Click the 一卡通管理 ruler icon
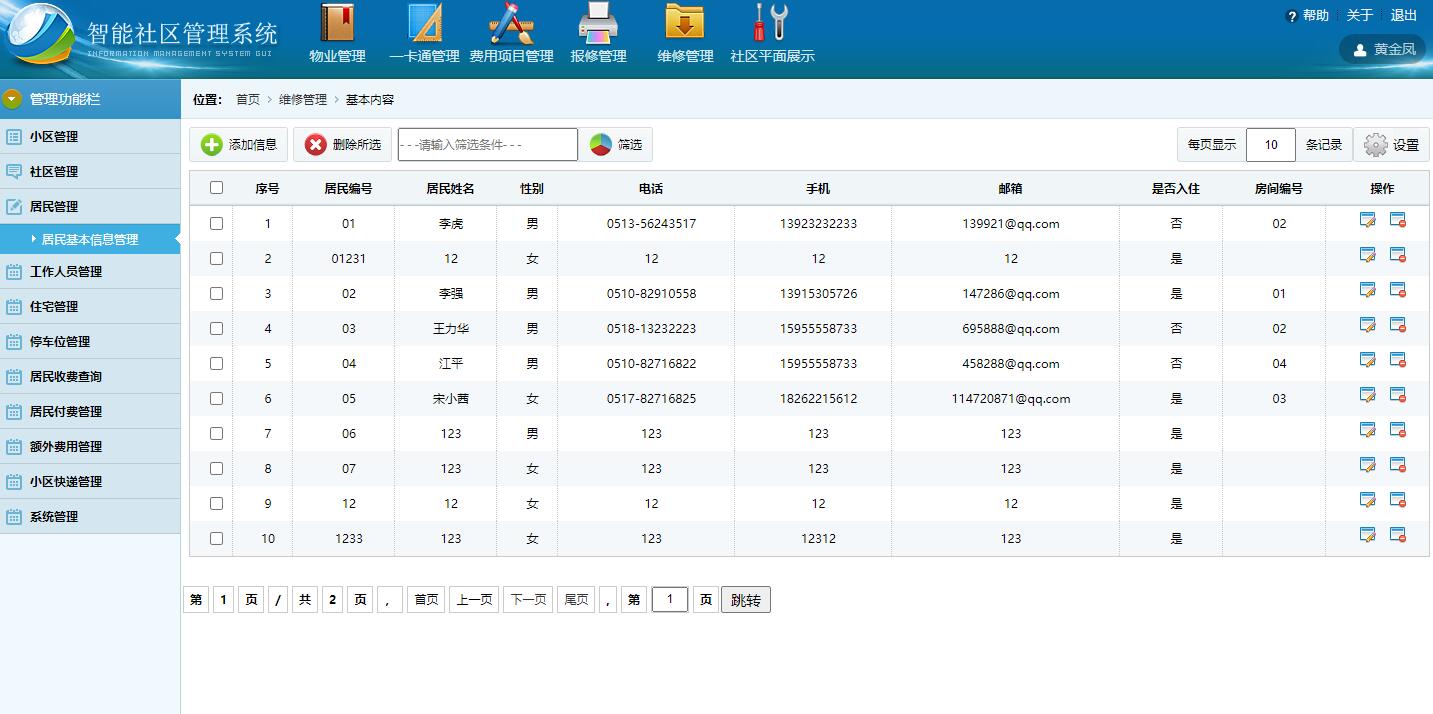Screen dimensions: 1433x714 (x=424, y=24)
